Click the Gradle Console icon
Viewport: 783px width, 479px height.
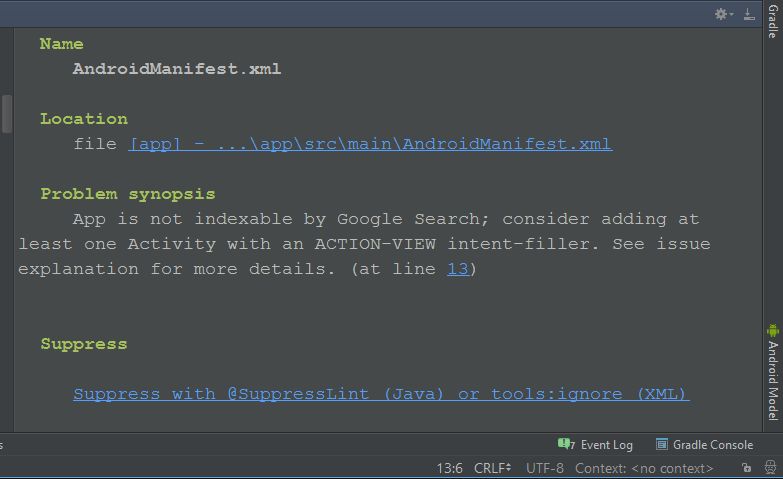[x=662, y=444]
